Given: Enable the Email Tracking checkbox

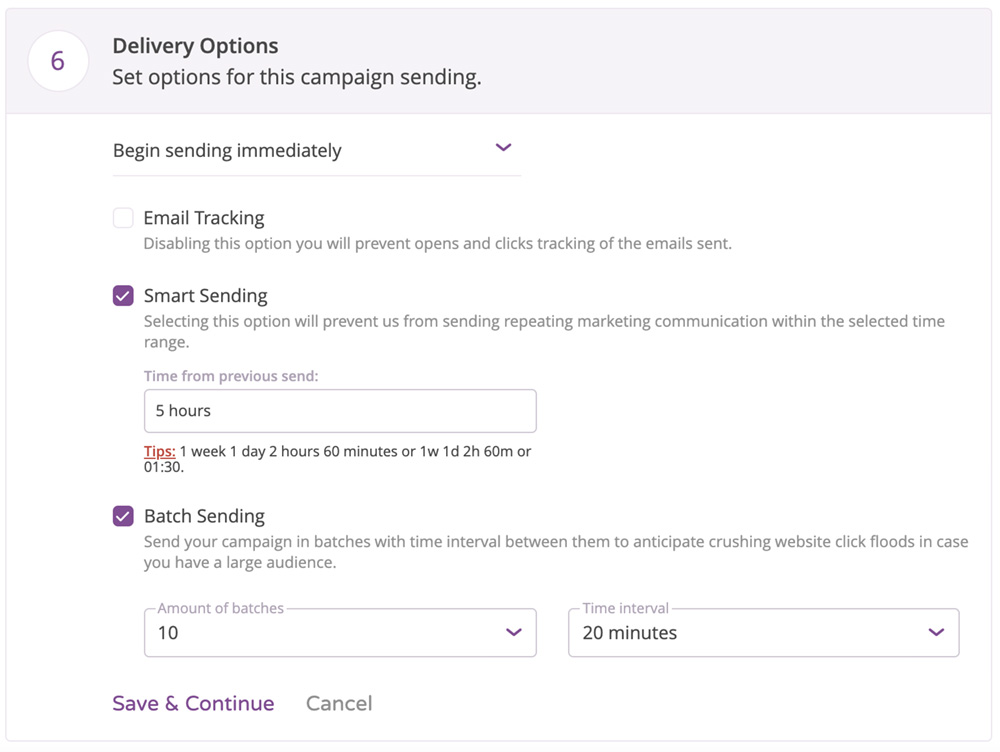Looking at the screenshot, I should point(123,218).
